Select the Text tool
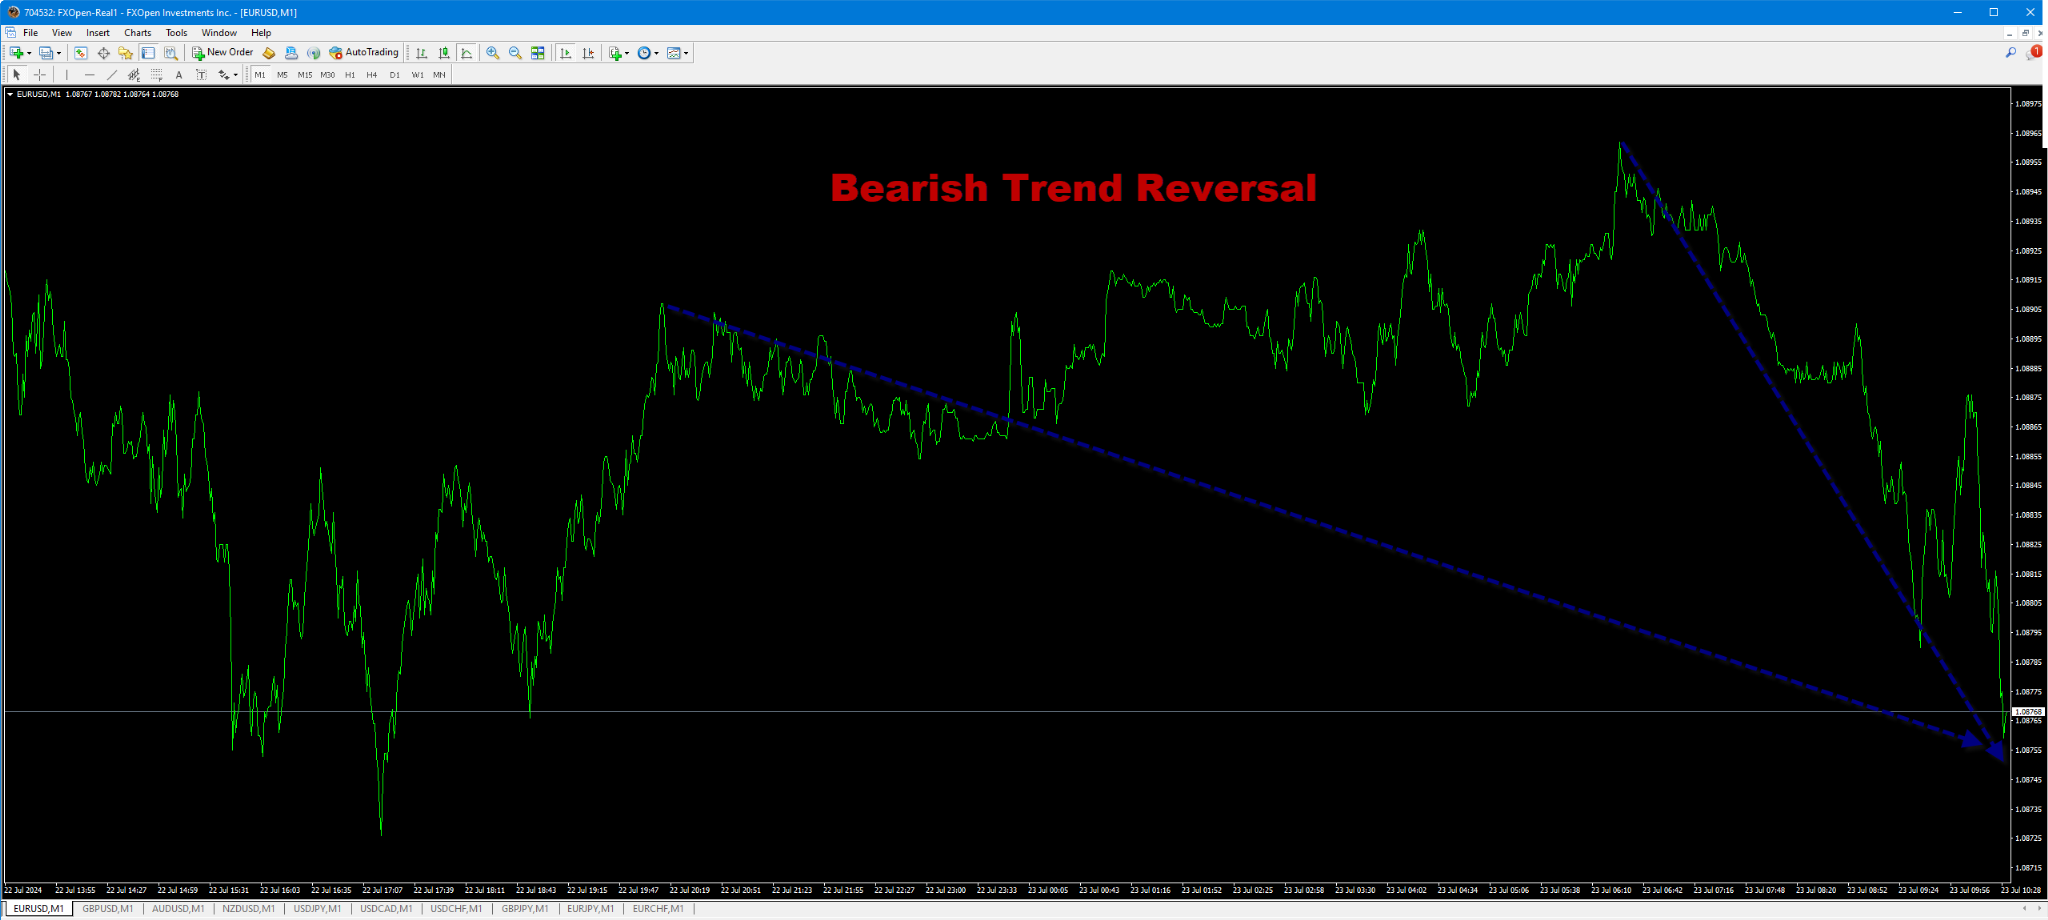The height and width of the screenshot is (920, 2048). coord(179,75)
